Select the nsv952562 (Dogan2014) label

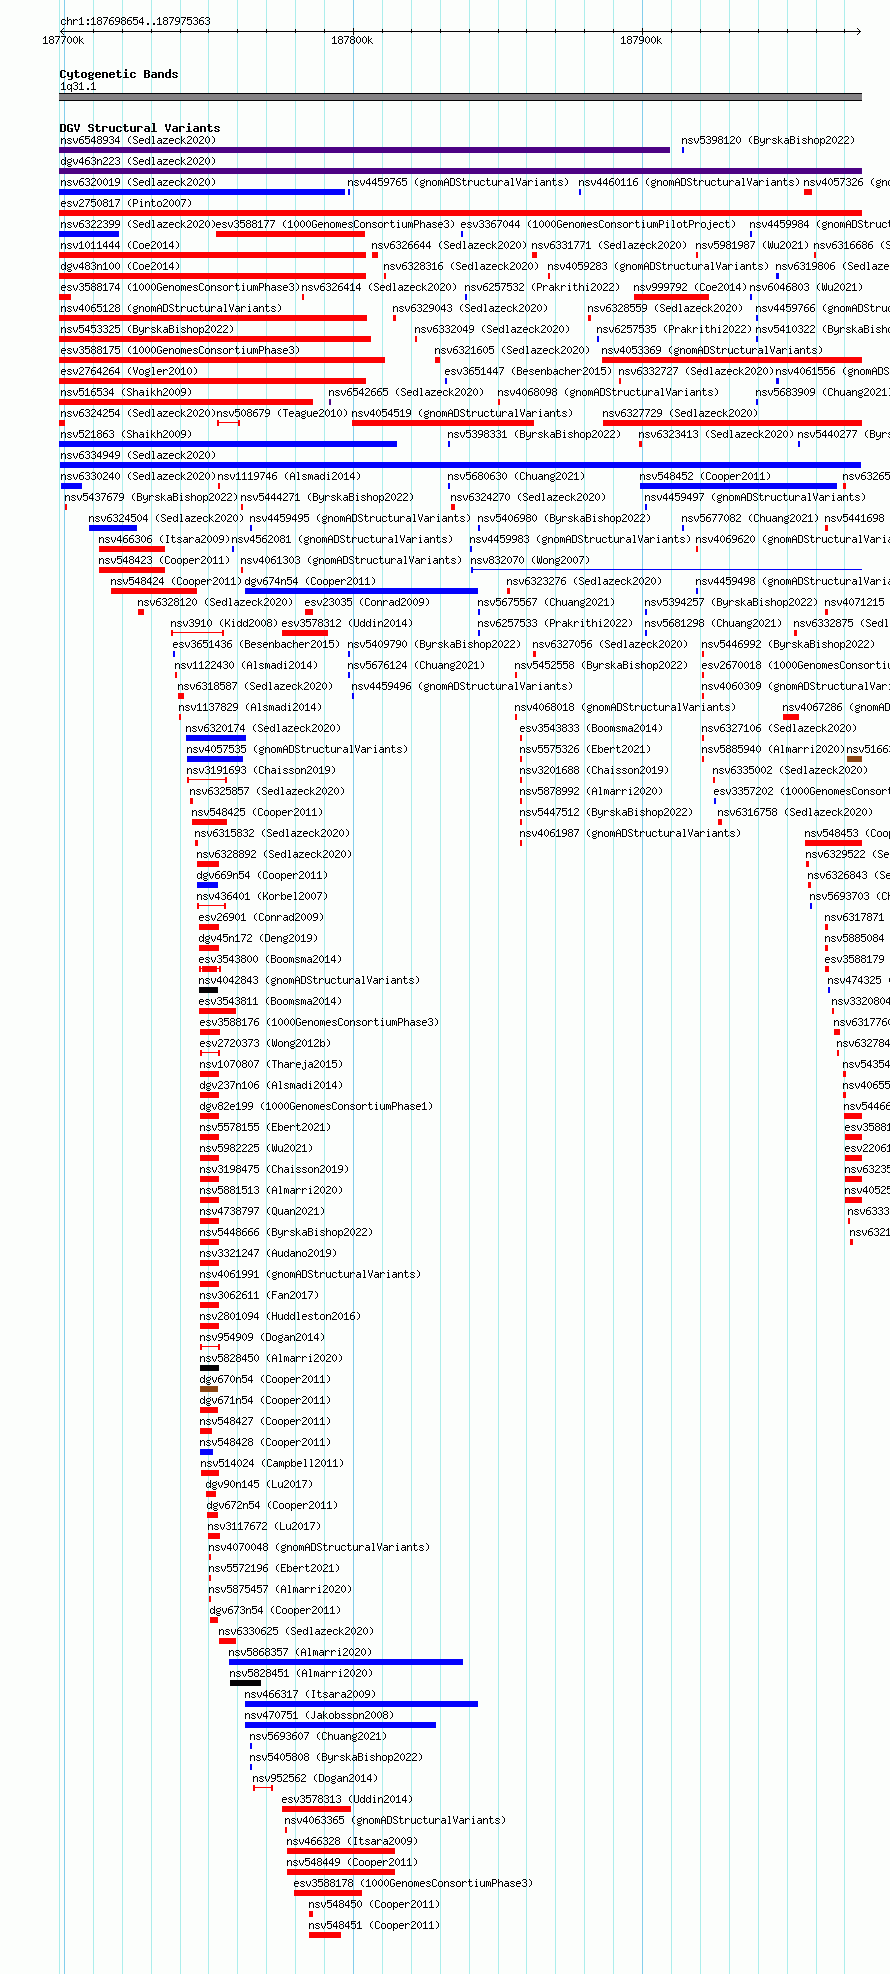pyautogui.click(x=315, y=1779)
